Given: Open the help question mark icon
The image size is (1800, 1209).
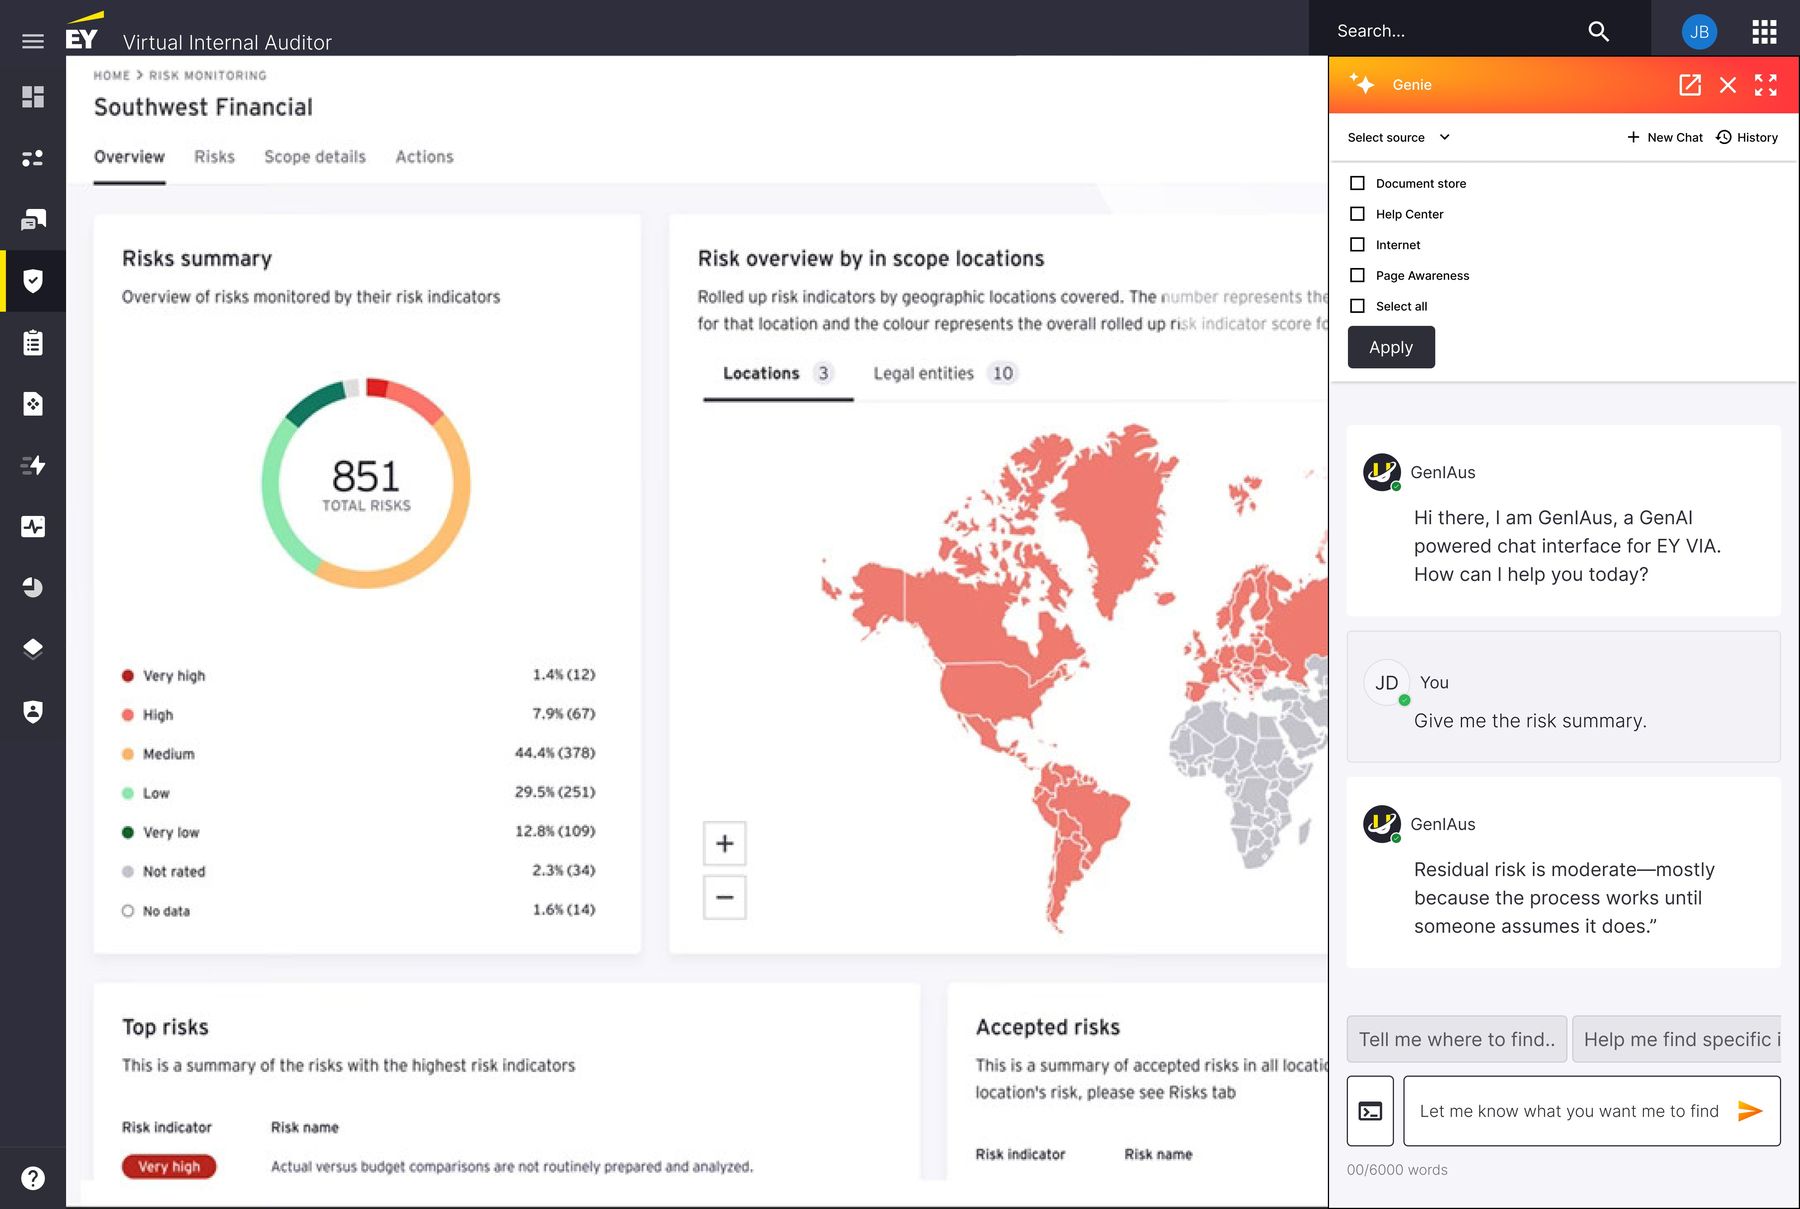Looking at the screenshot, I should click(x=33, y=1178).
